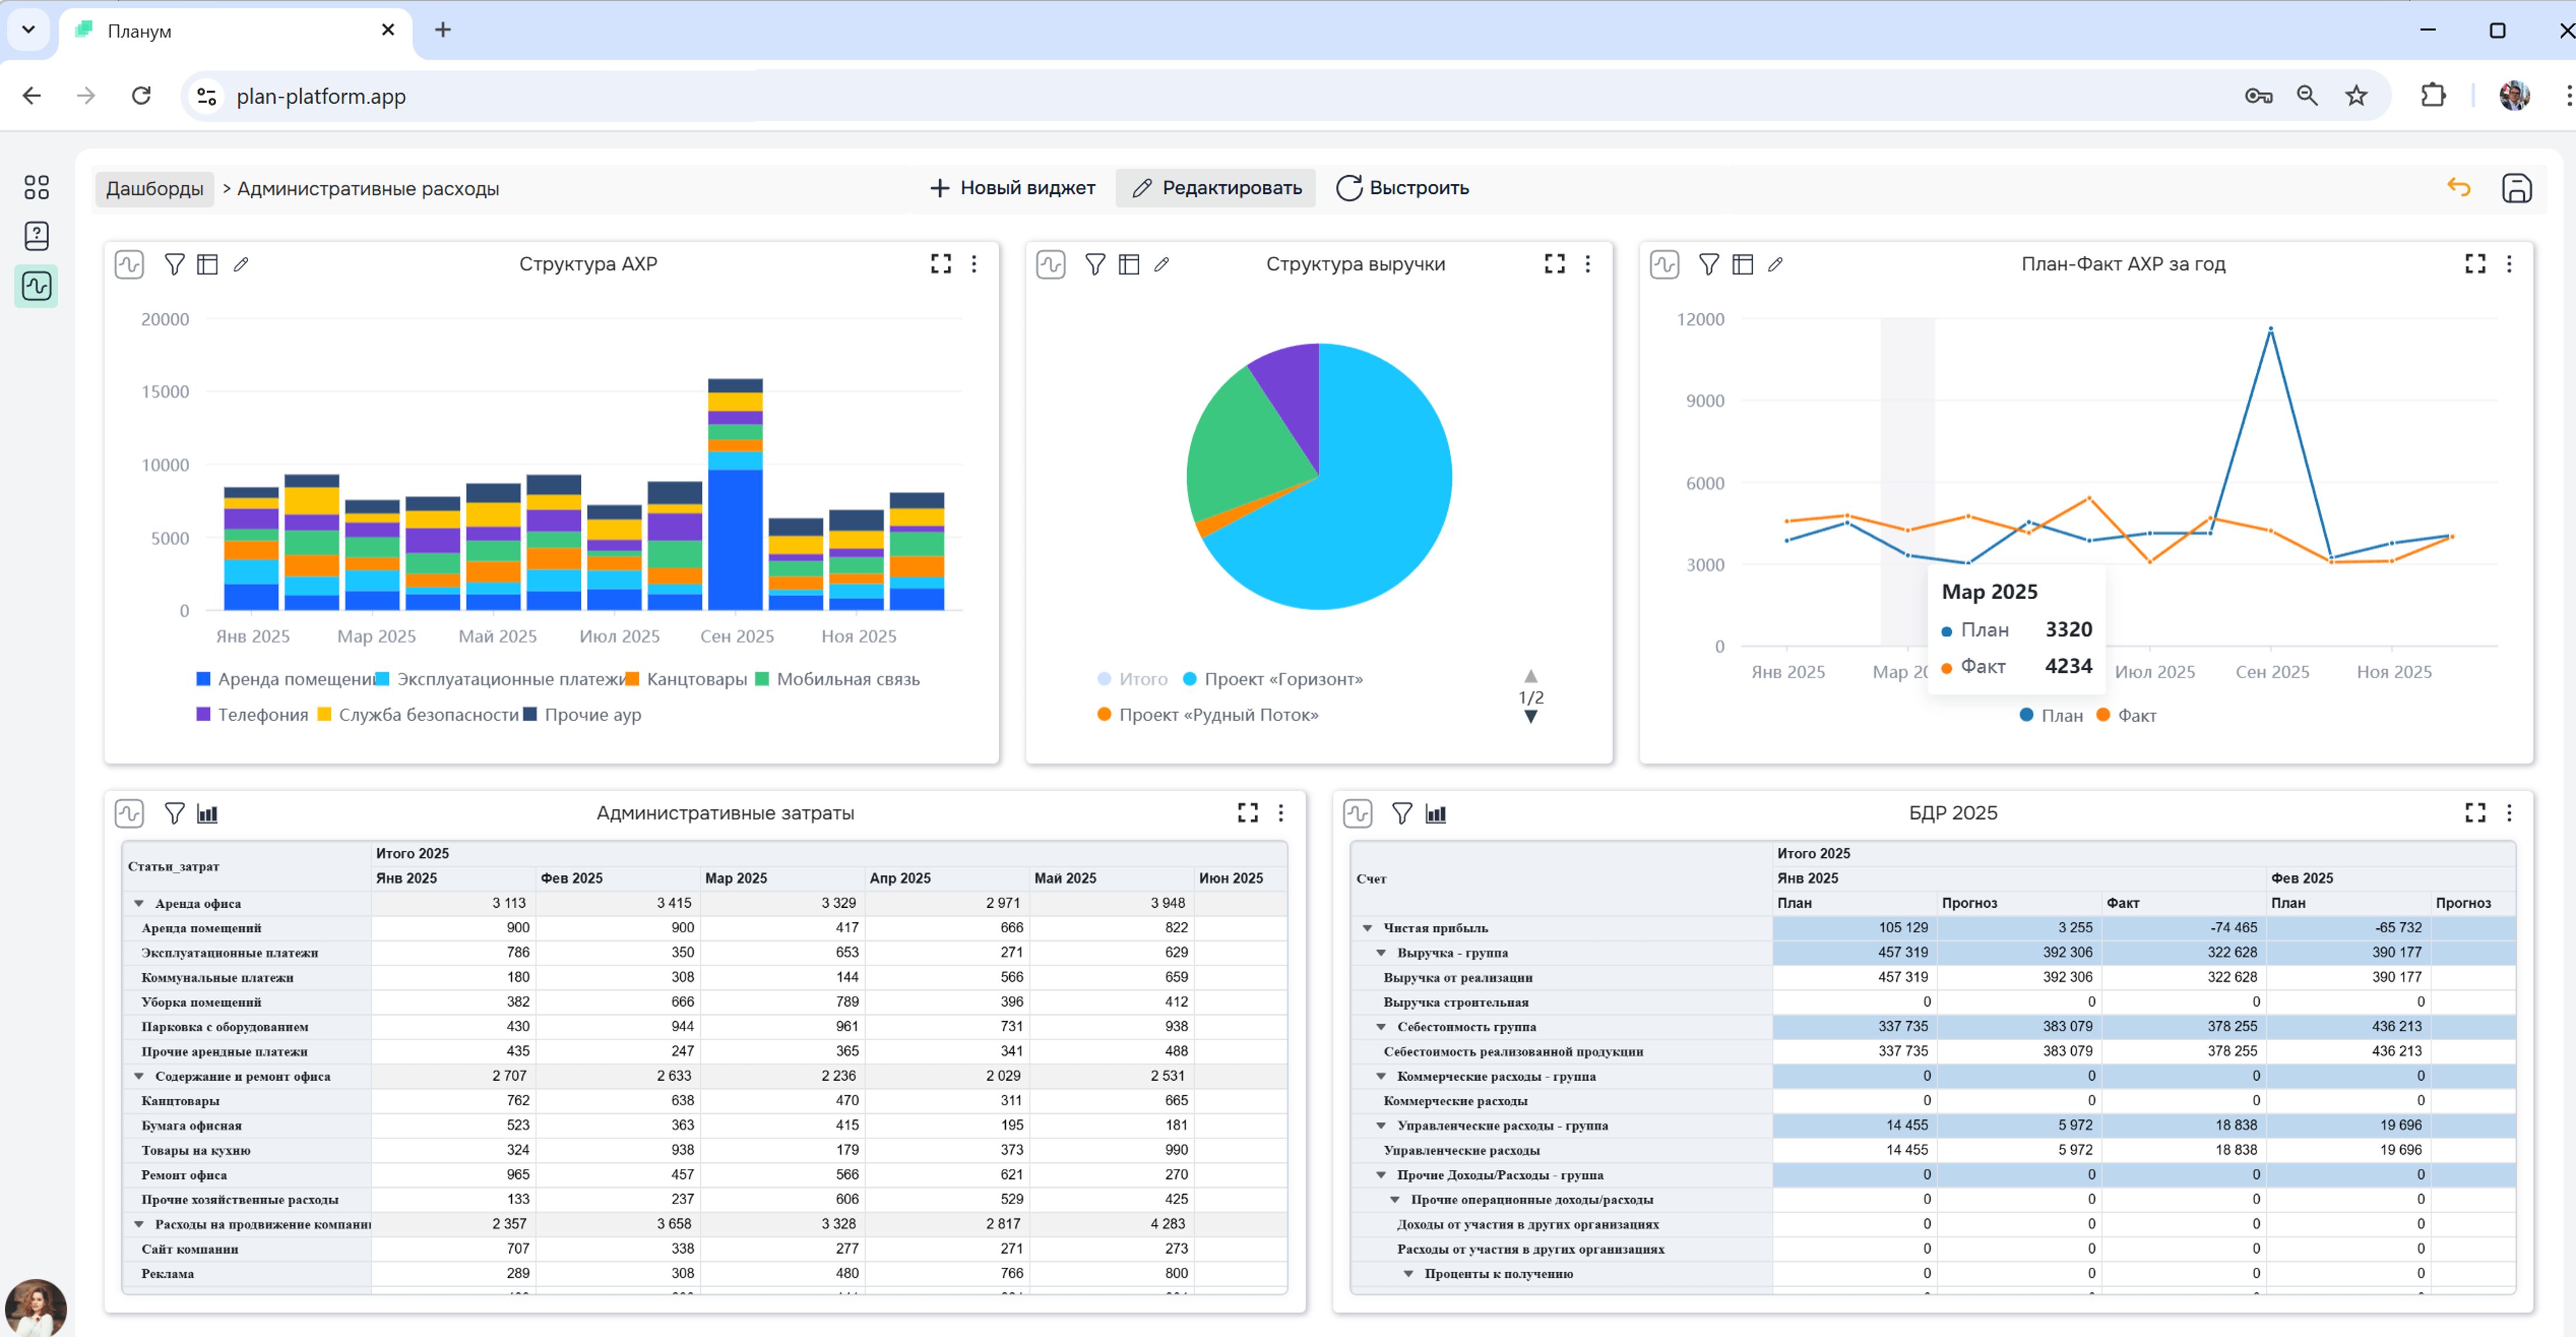Viewport: 2576px width, 1337px height.
Task: Click the save dashboard icon
Action: coord(2516,188)
